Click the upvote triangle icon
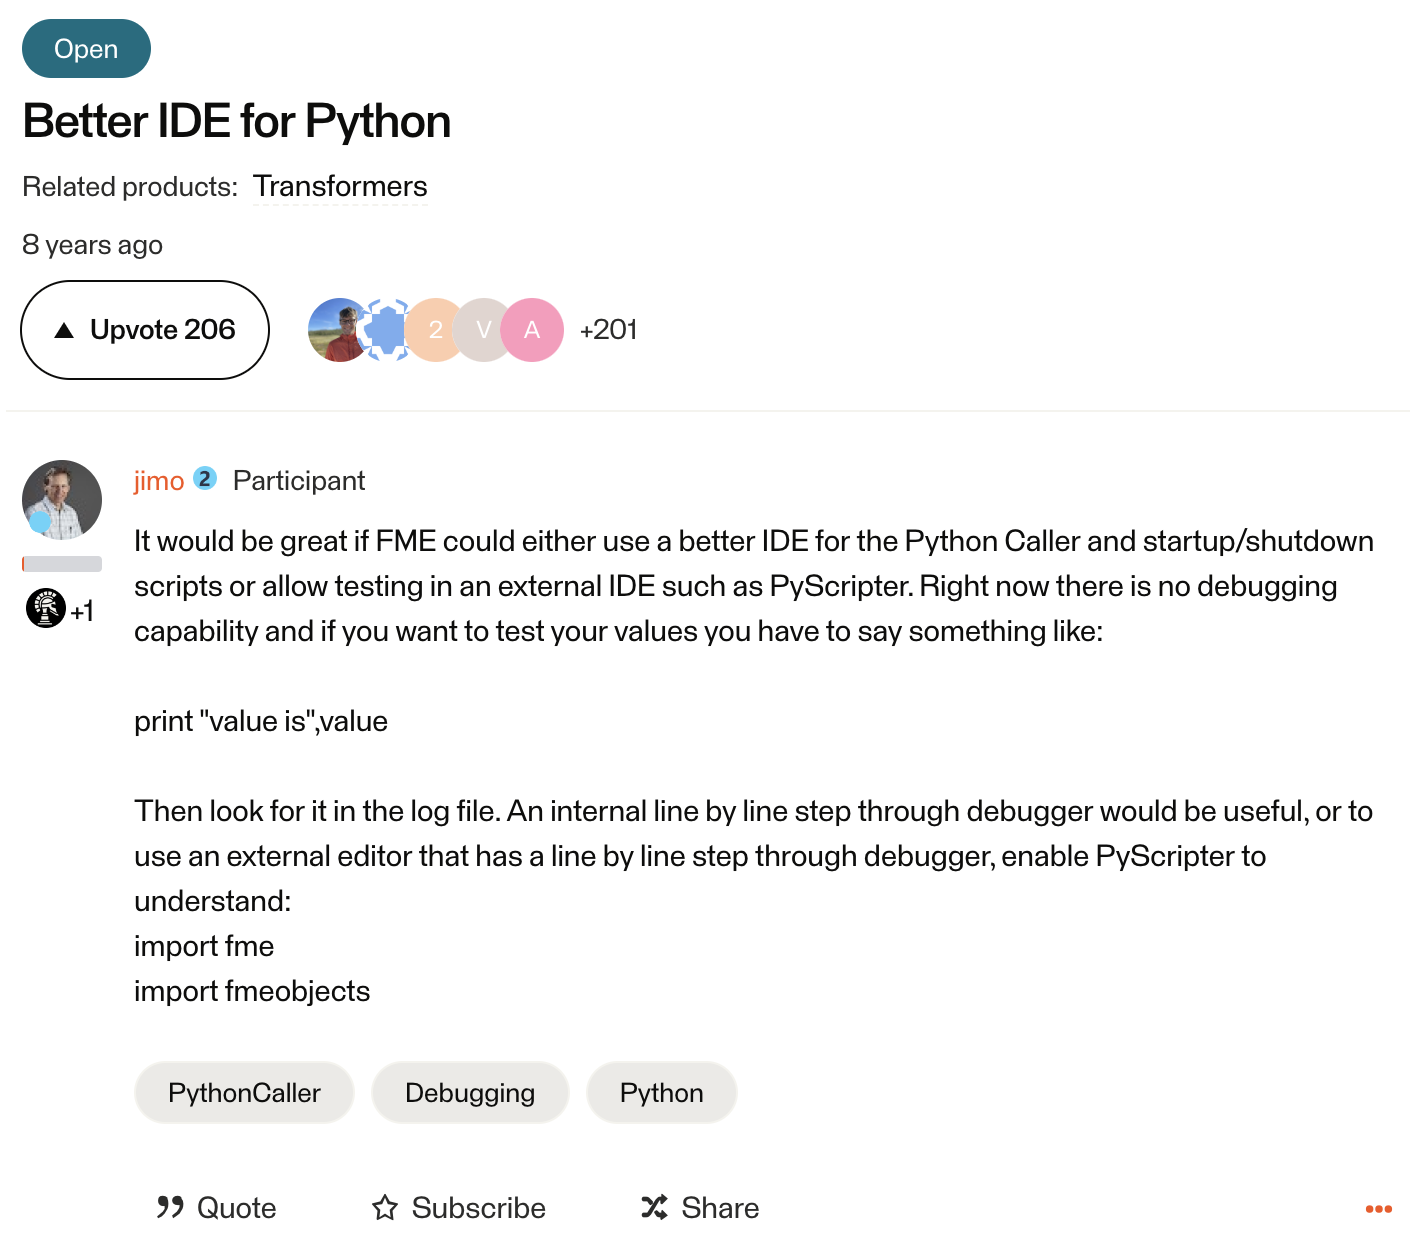The image size is (1426, 1250). (x=64, y=330)
